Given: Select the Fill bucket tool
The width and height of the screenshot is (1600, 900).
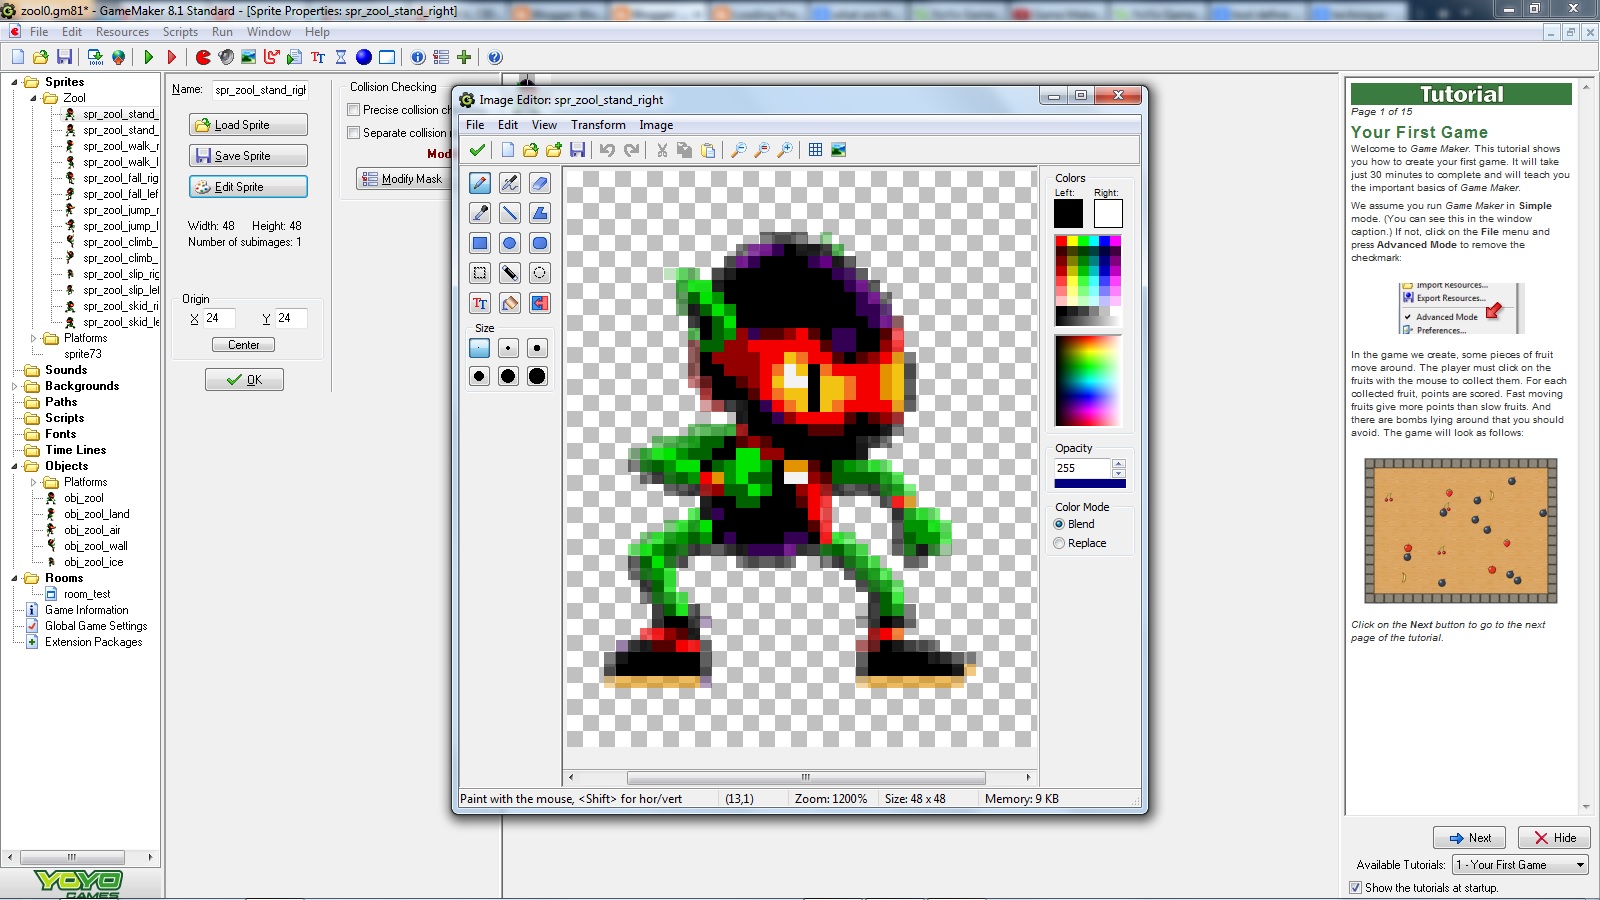Looking at the screenshot, I should coord(510,303).
